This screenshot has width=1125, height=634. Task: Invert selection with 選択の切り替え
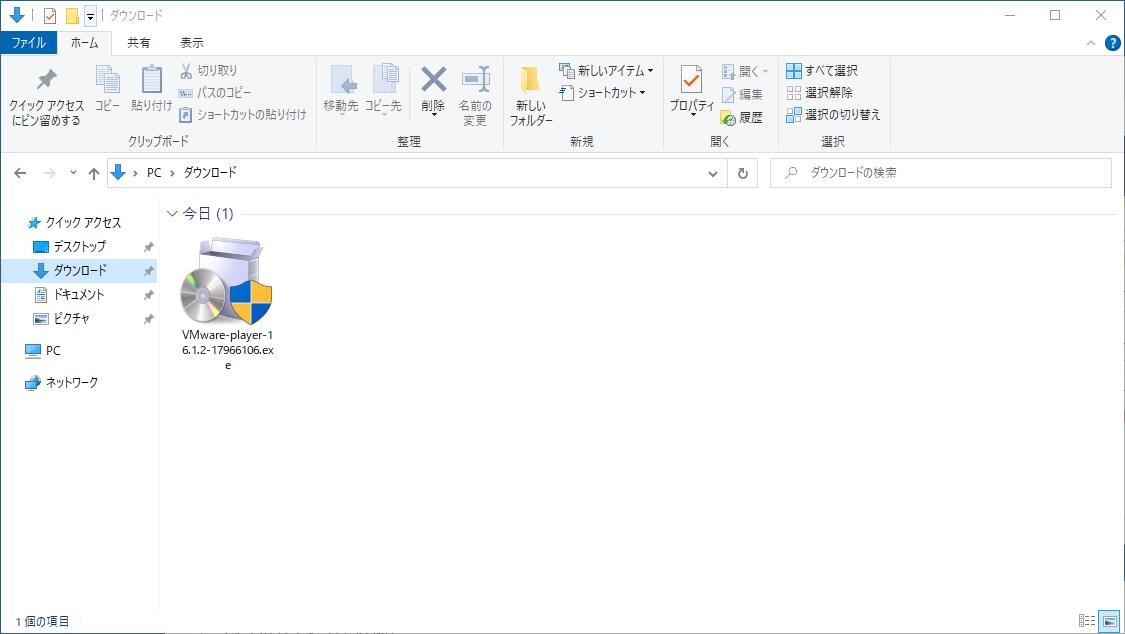pyautogui.click(x=833, y=115)
